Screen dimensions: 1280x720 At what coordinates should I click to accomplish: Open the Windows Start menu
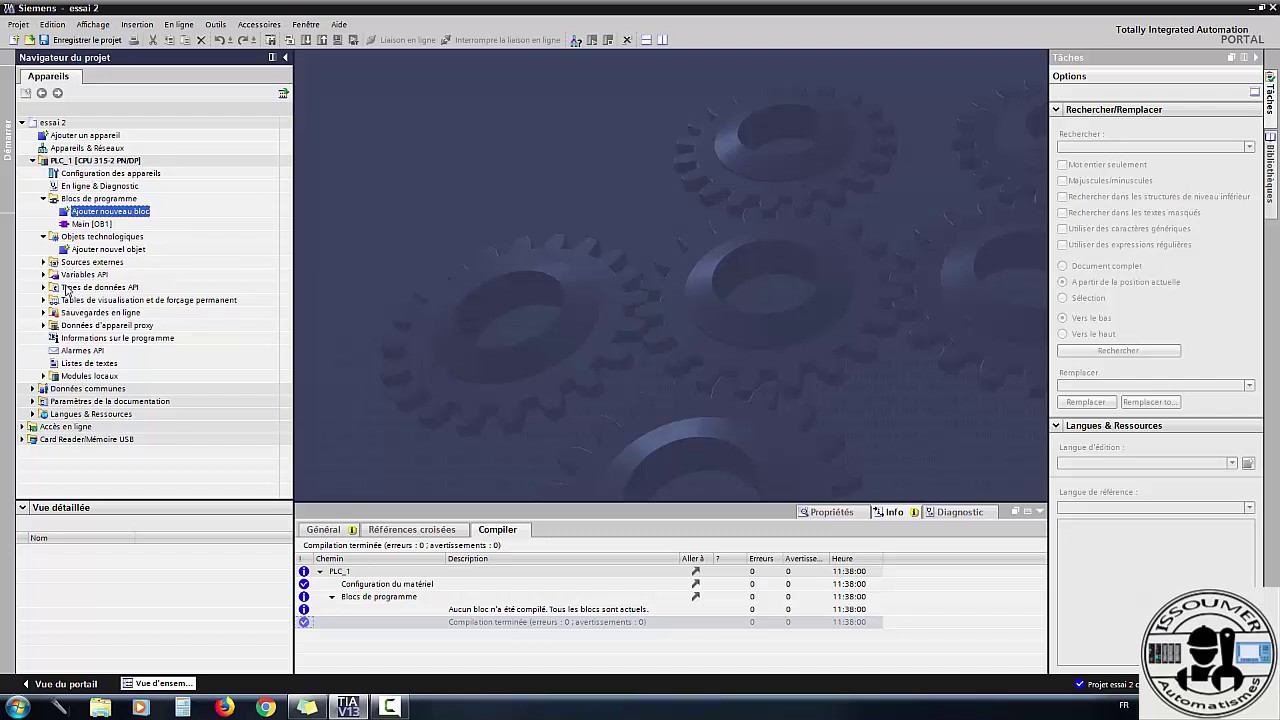tap(17, 707)
